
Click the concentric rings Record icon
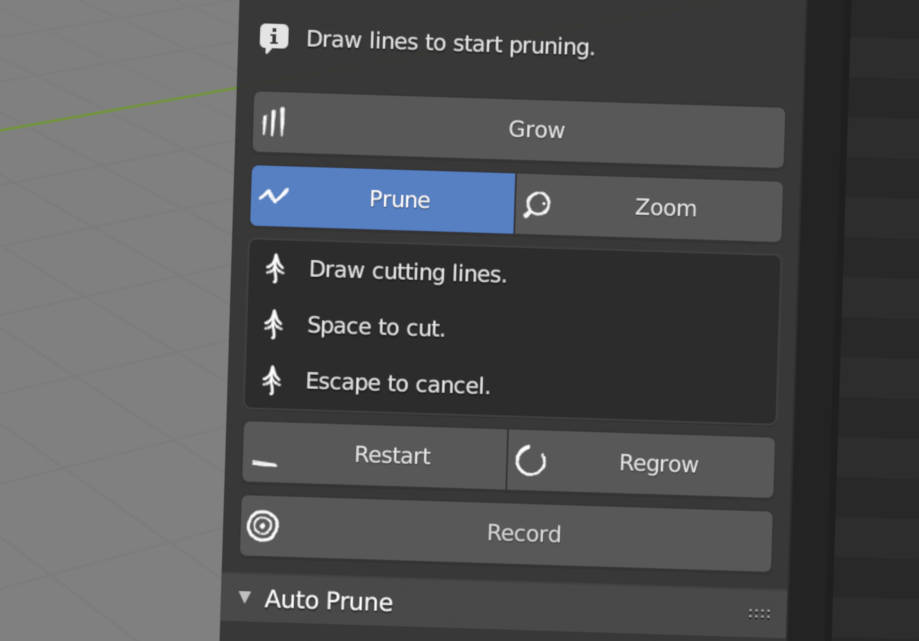coord(263,526)
